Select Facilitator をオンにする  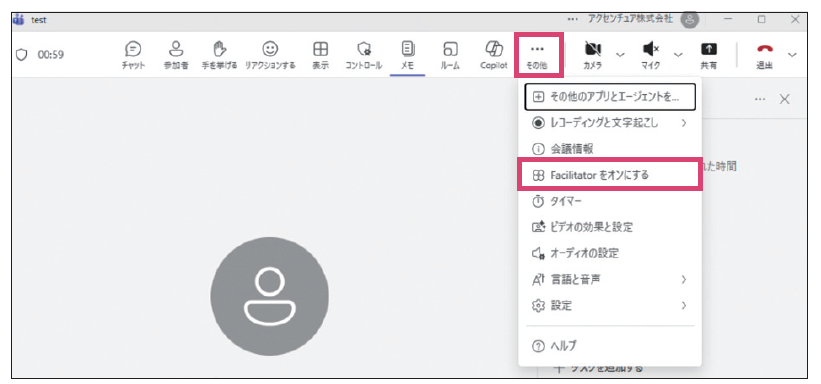tap(609, 175)
